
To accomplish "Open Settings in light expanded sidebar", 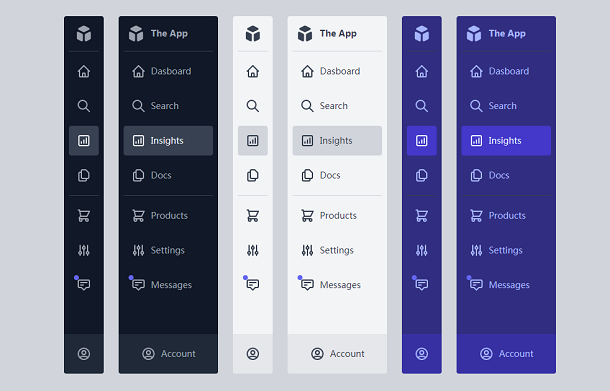I will (337, 250).
